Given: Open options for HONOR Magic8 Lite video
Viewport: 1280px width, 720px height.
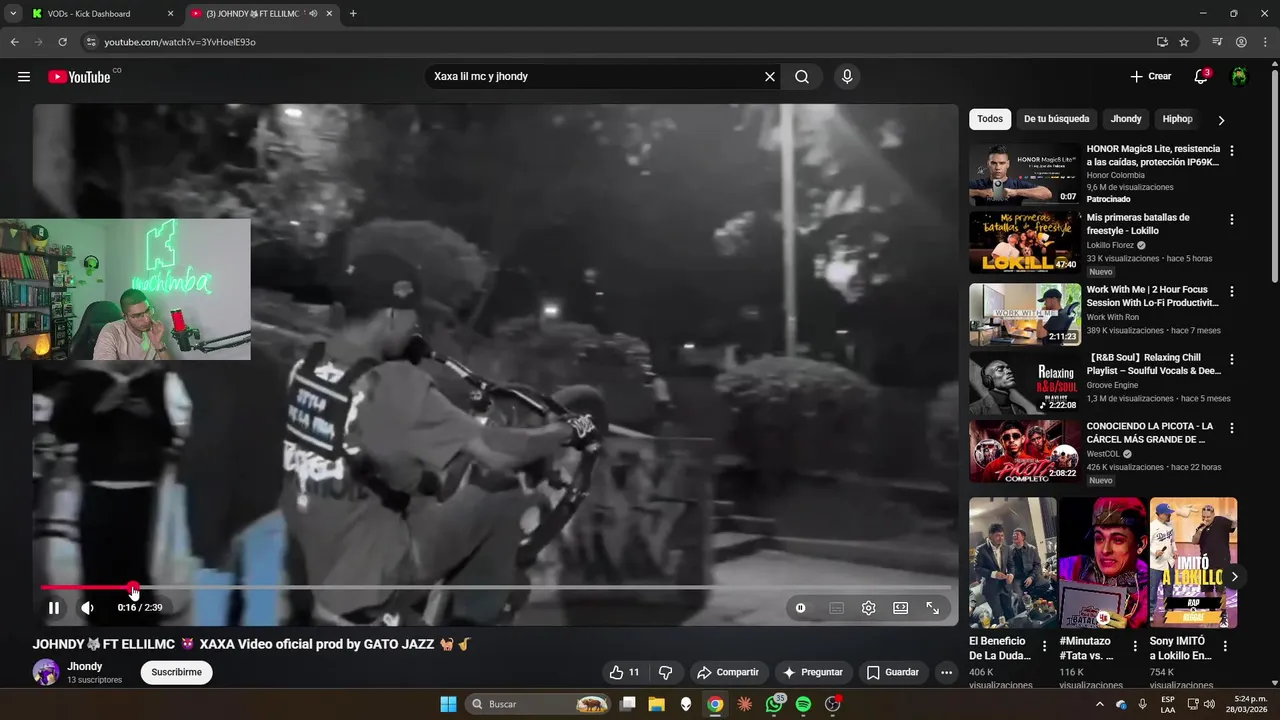Looking at the screenshot, I should (1232, 151).
